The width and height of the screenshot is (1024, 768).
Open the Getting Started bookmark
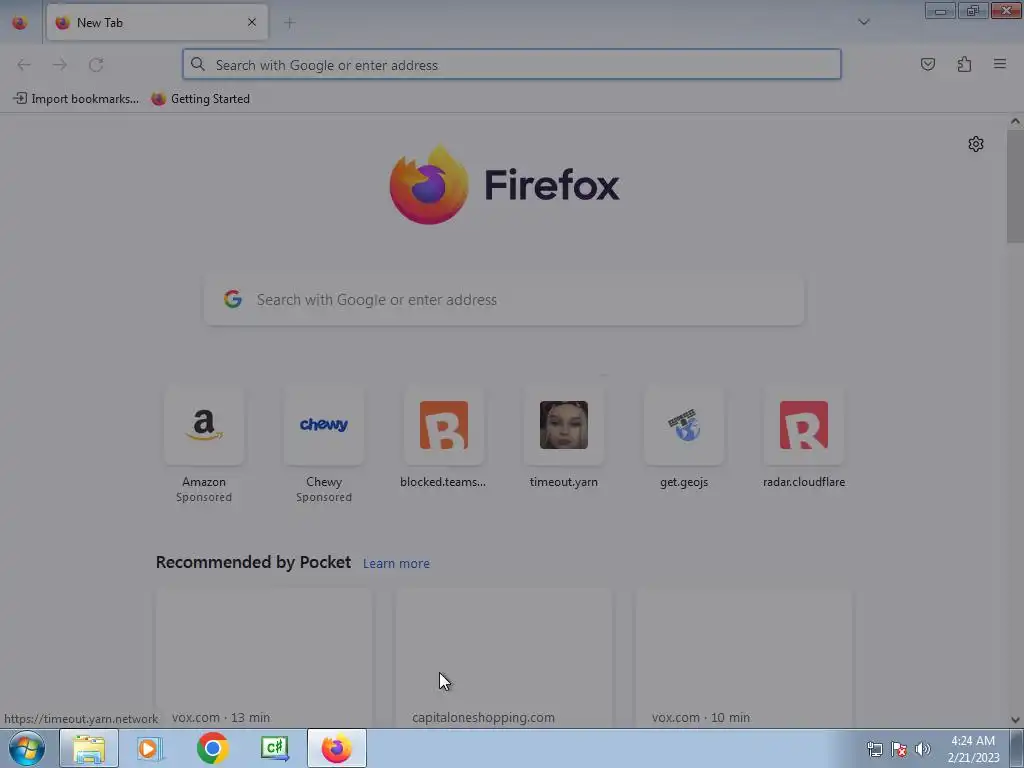(200, 99)
